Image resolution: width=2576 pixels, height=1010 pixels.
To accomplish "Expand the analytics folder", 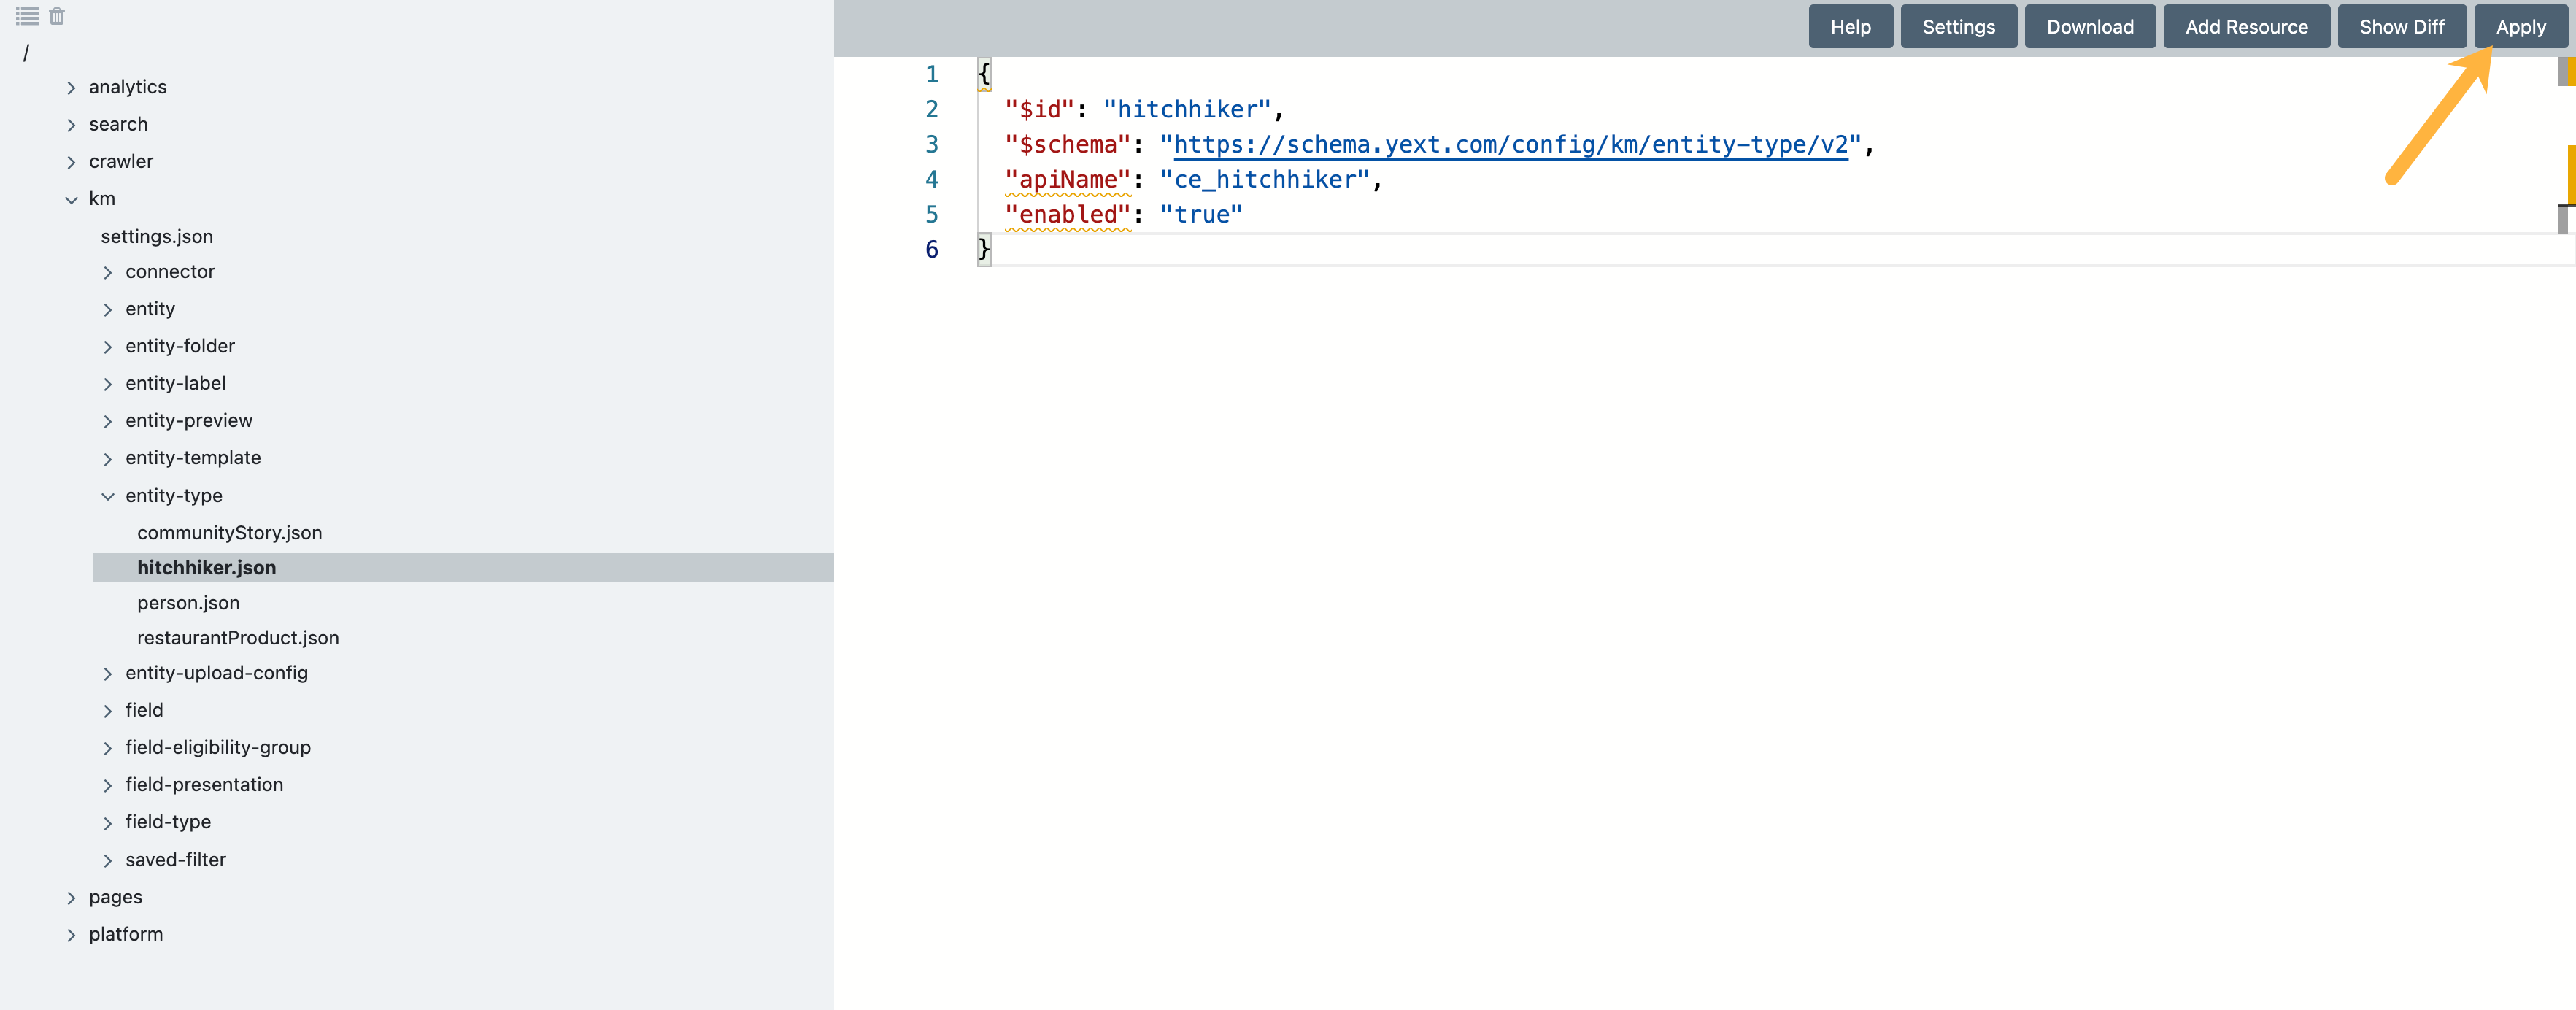I will pos(72,87).
